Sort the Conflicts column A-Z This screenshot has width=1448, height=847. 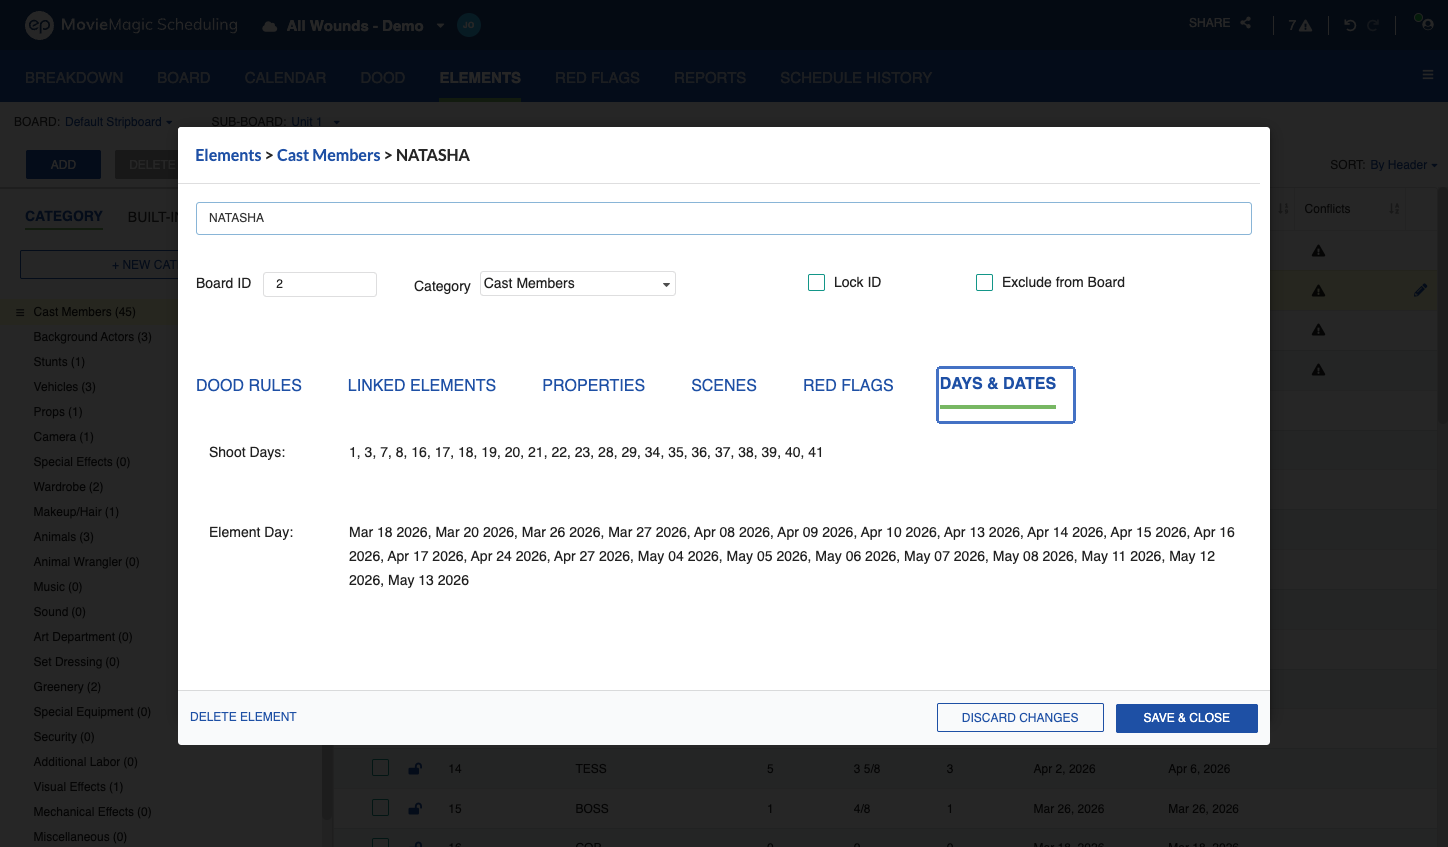pos(1394,209)
